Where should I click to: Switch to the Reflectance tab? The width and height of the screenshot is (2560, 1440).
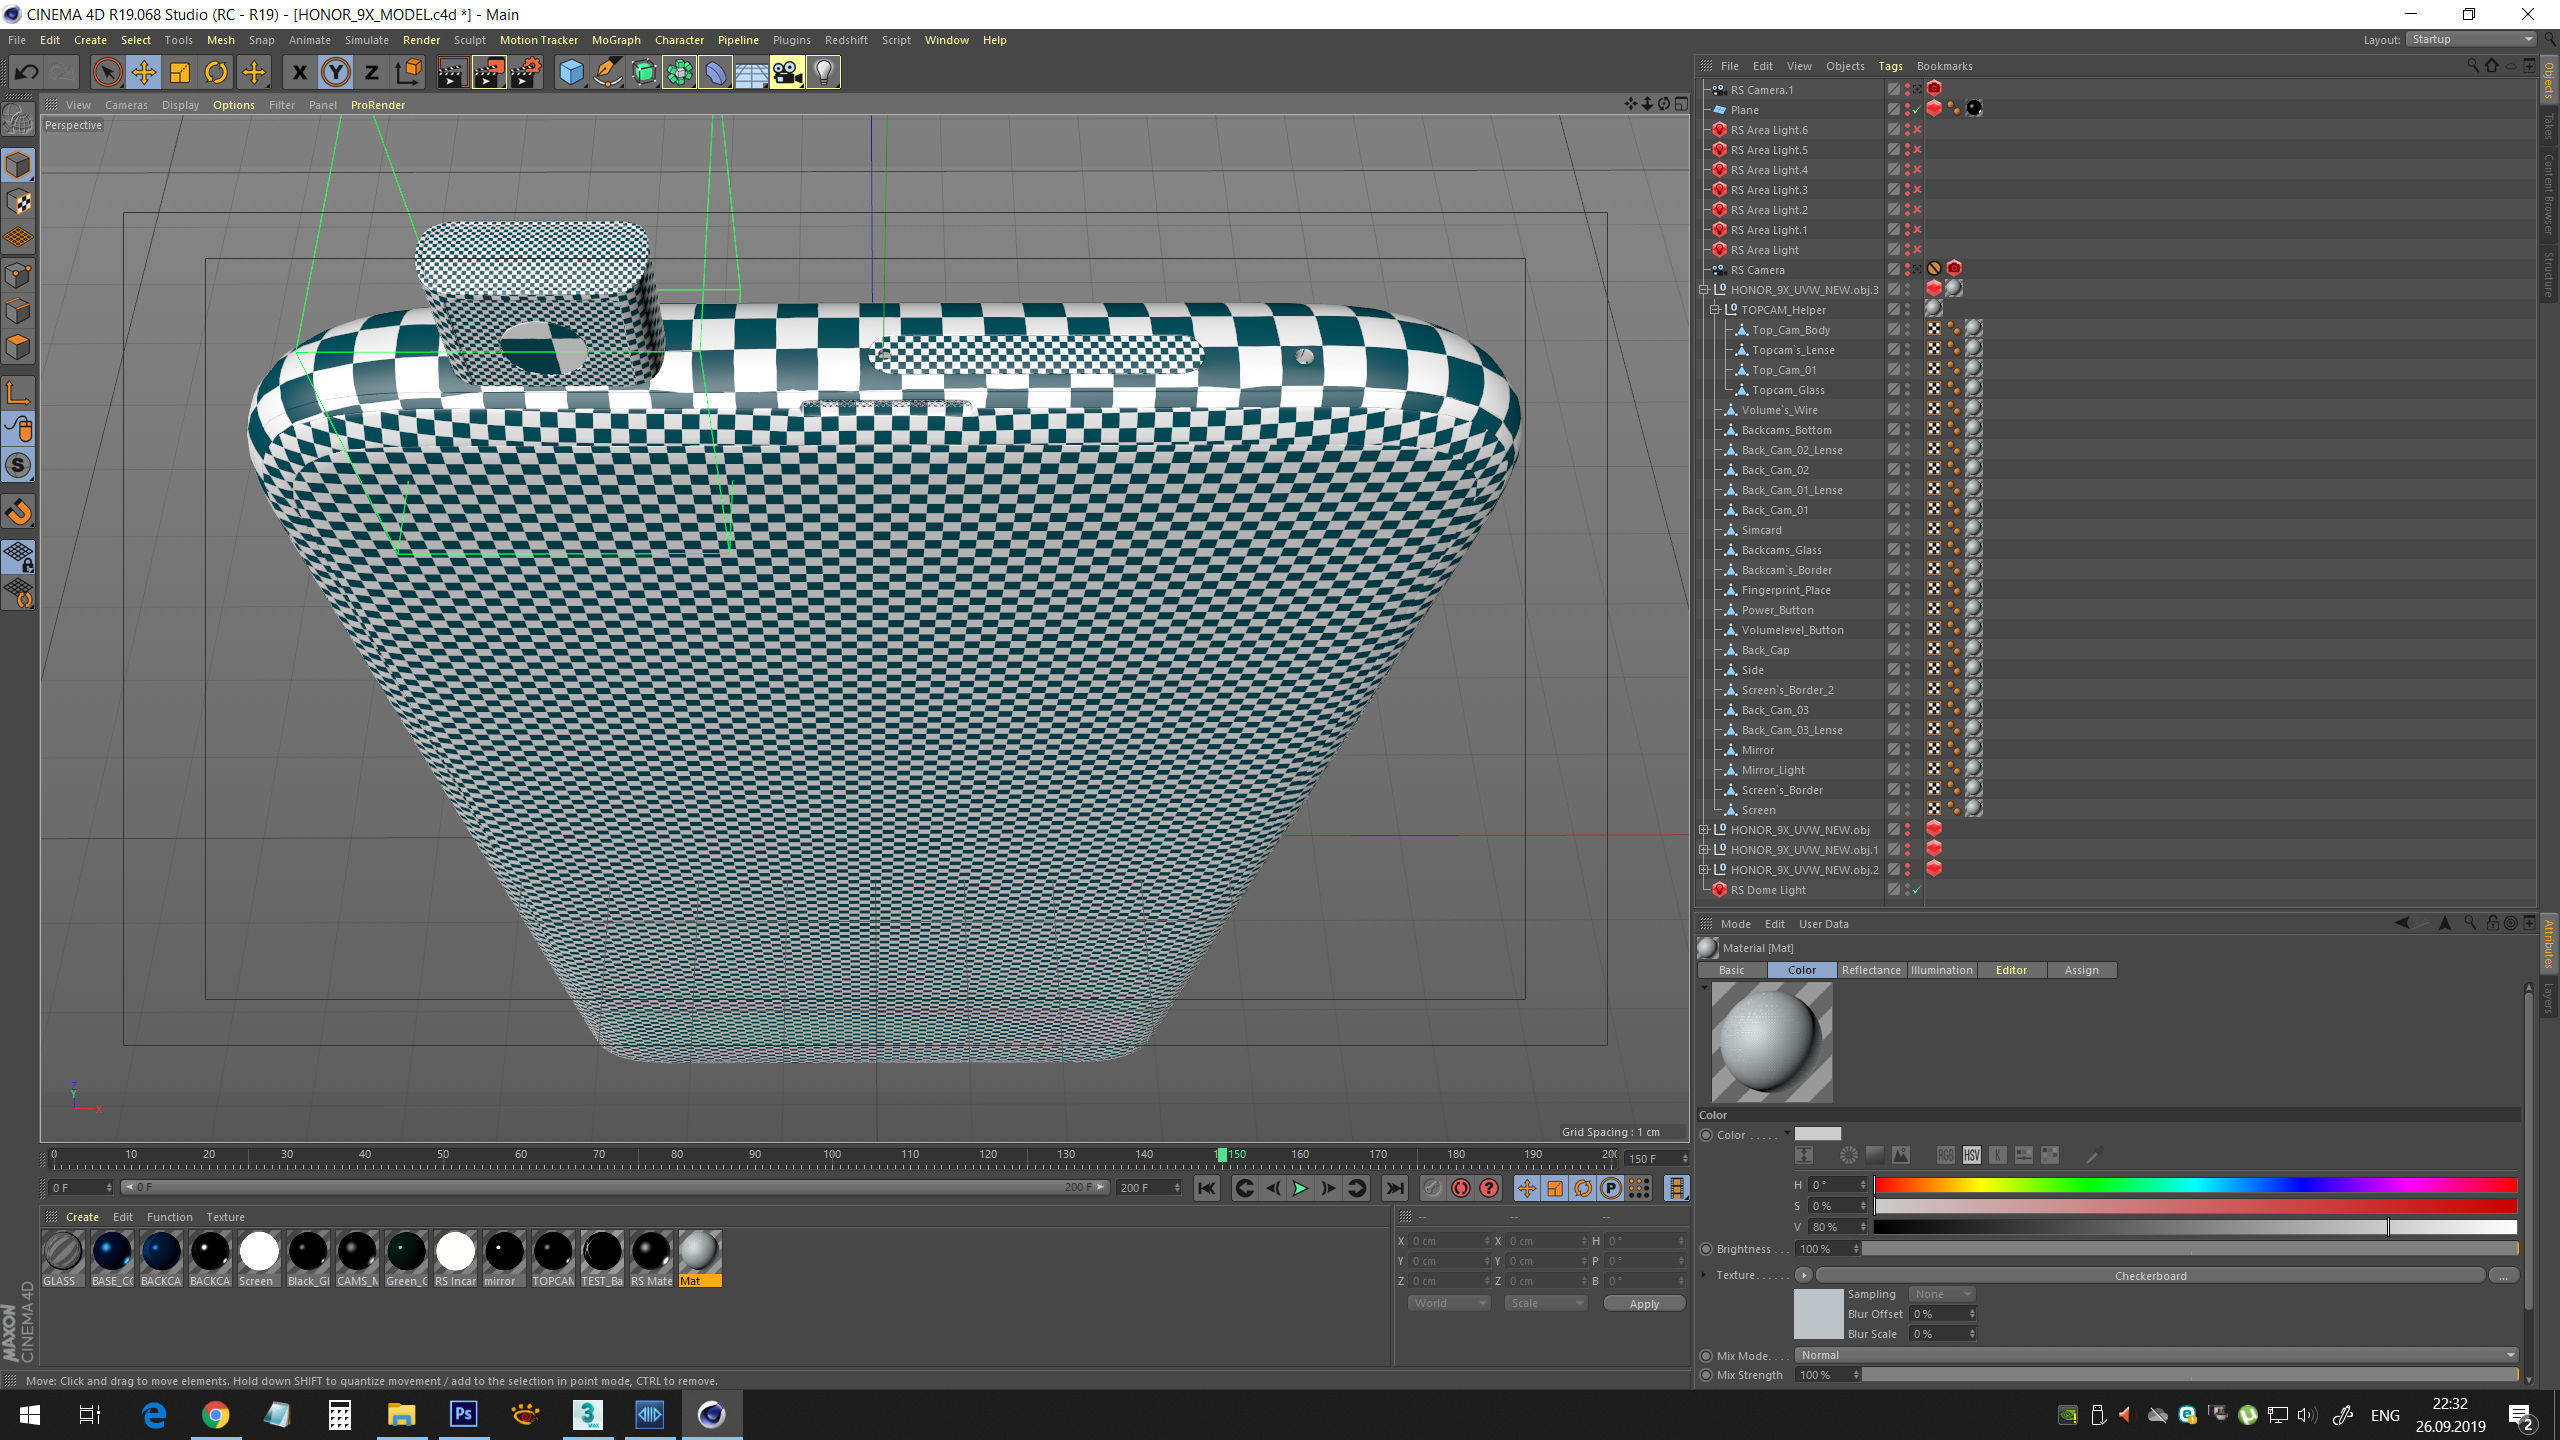[x=1870, y=970]
